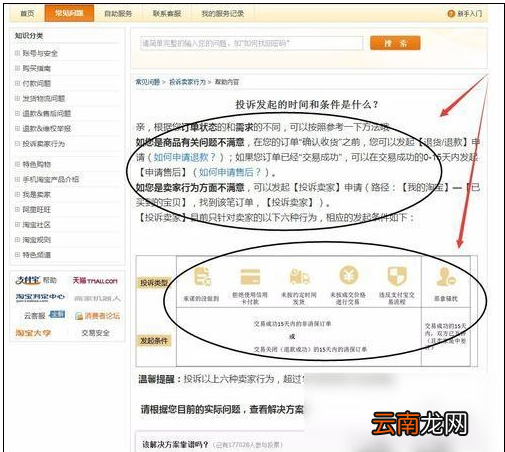Click the 承诺的没做到 complaint type icon
Image resolution: width=505 pixels, height=452 pixels.
(x=203, y=276)
